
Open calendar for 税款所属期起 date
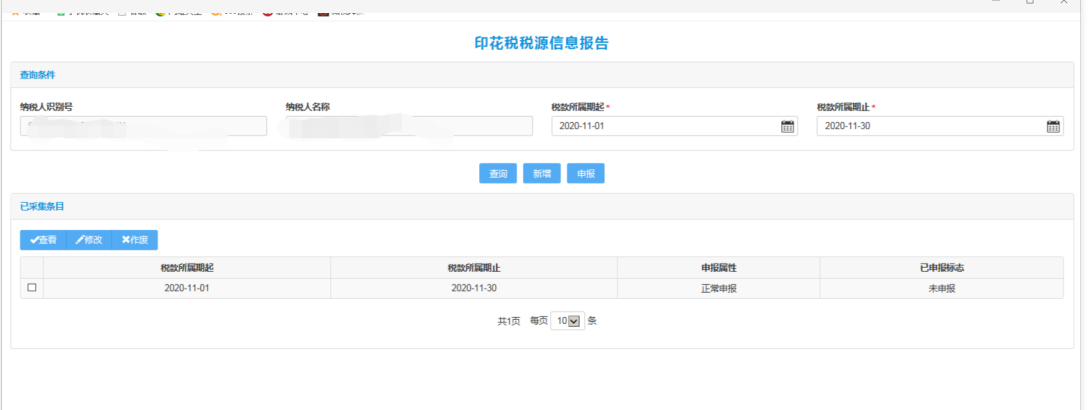coord(787,126)
